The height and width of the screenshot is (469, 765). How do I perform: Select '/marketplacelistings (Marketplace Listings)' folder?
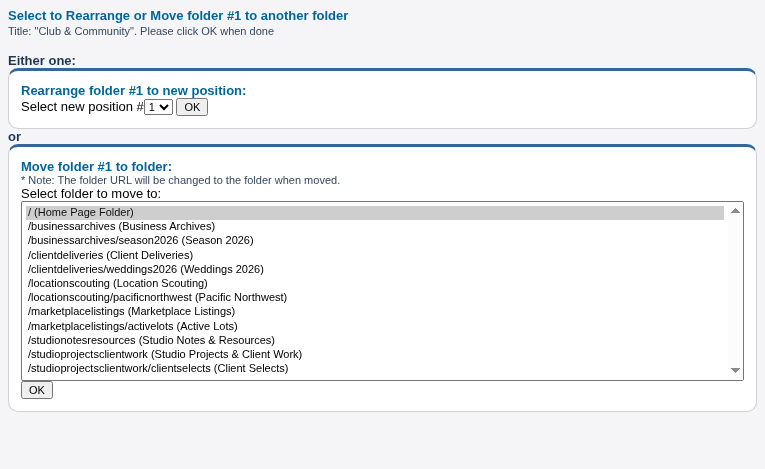(375, 312)
